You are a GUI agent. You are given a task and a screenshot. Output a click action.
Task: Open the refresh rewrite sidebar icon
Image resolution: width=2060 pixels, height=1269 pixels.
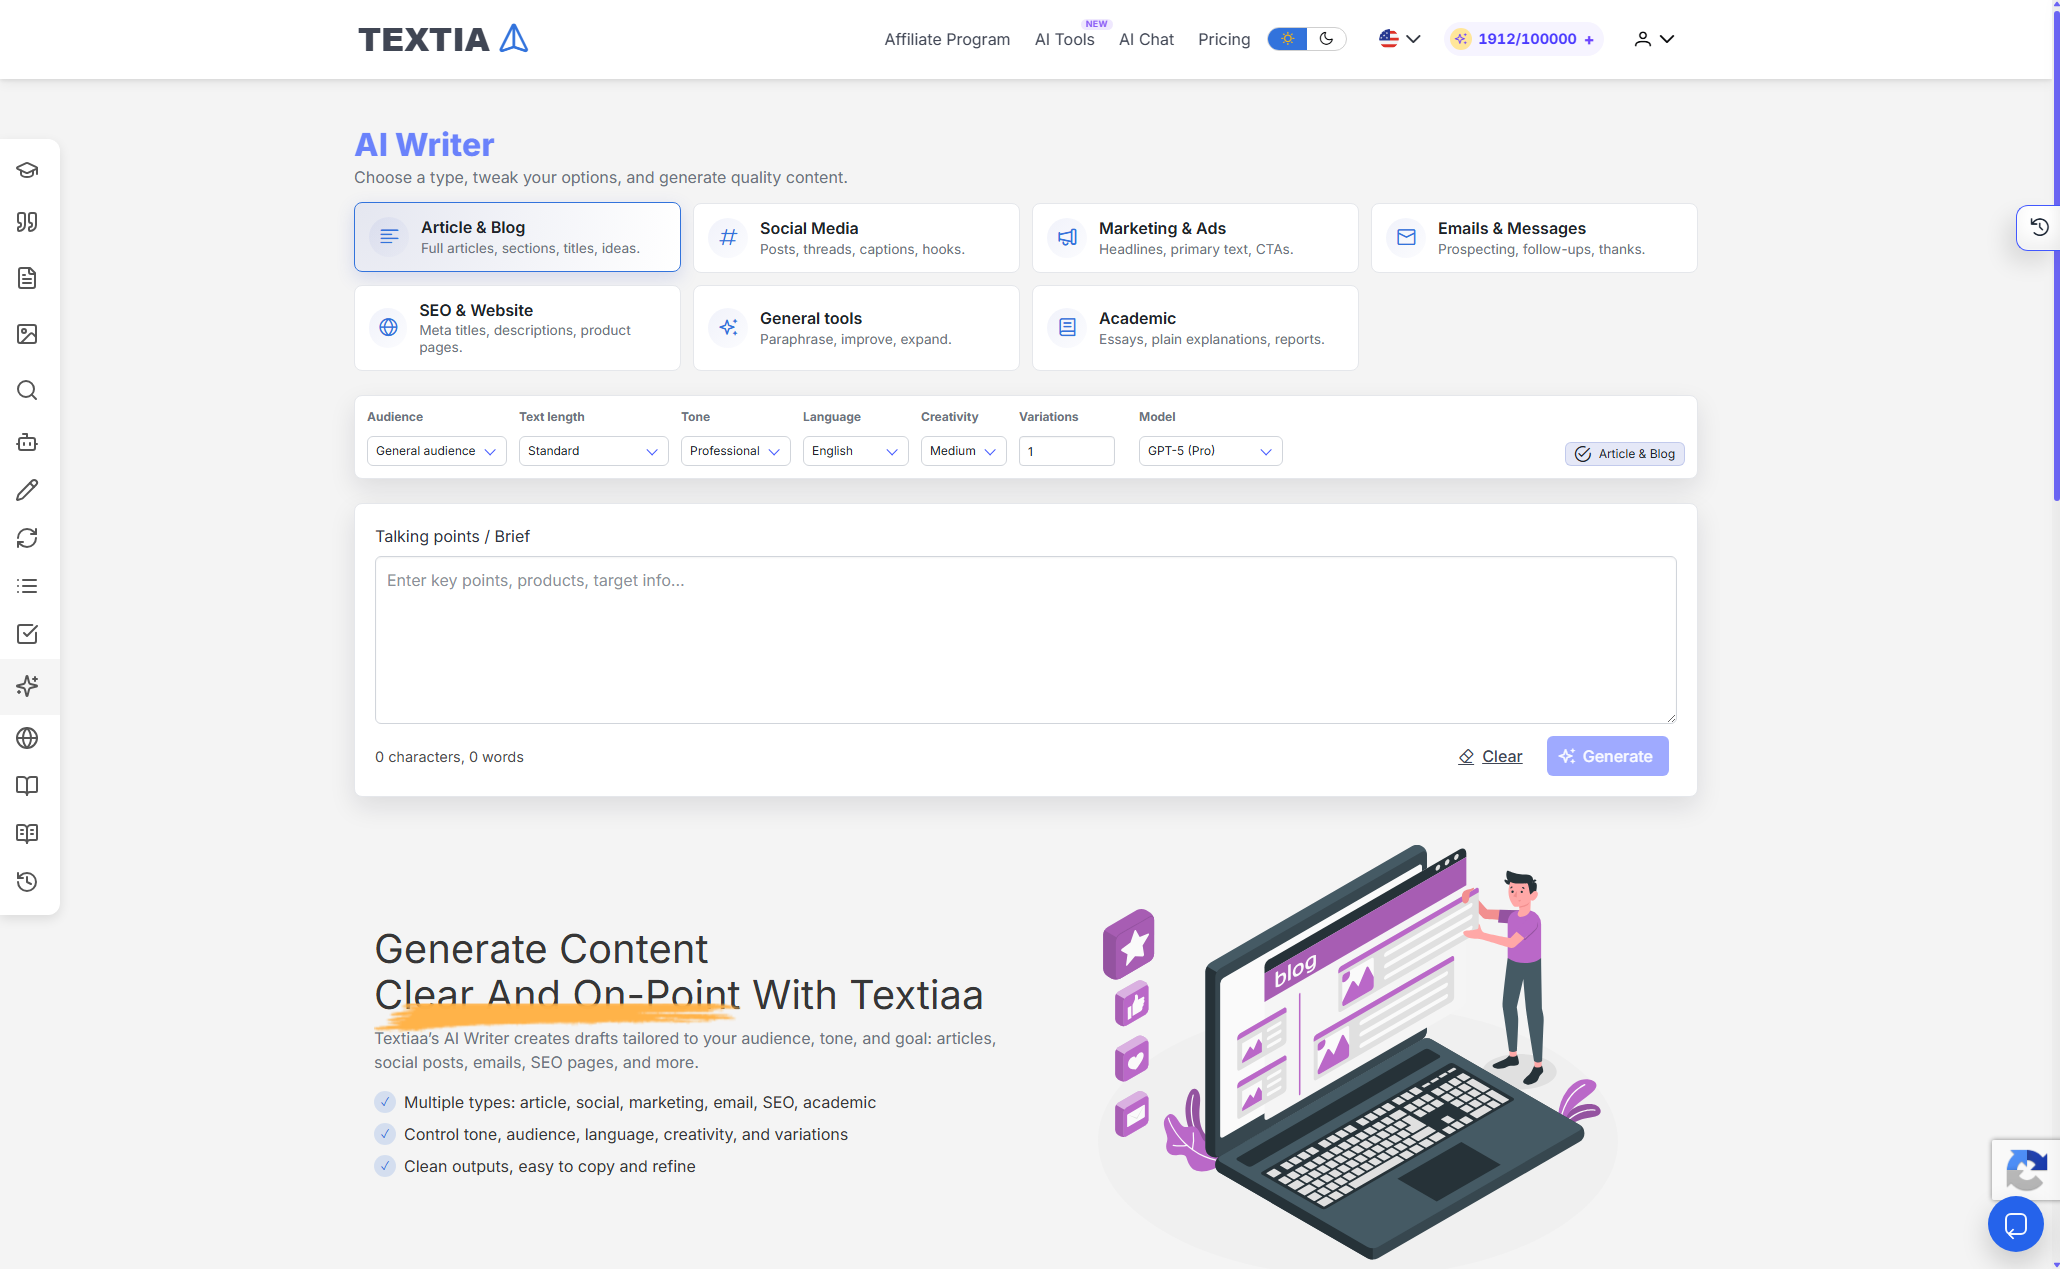click(x=27, y=538)
